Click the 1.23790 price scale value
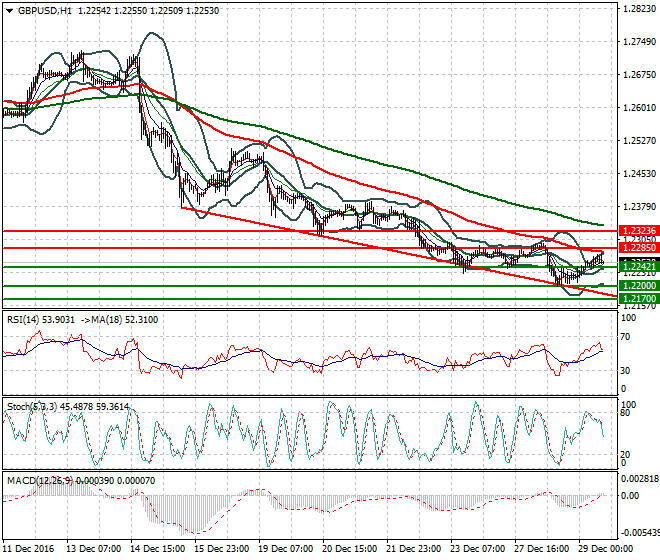Screen dimensions: 660x560 [x=639, y=206]
